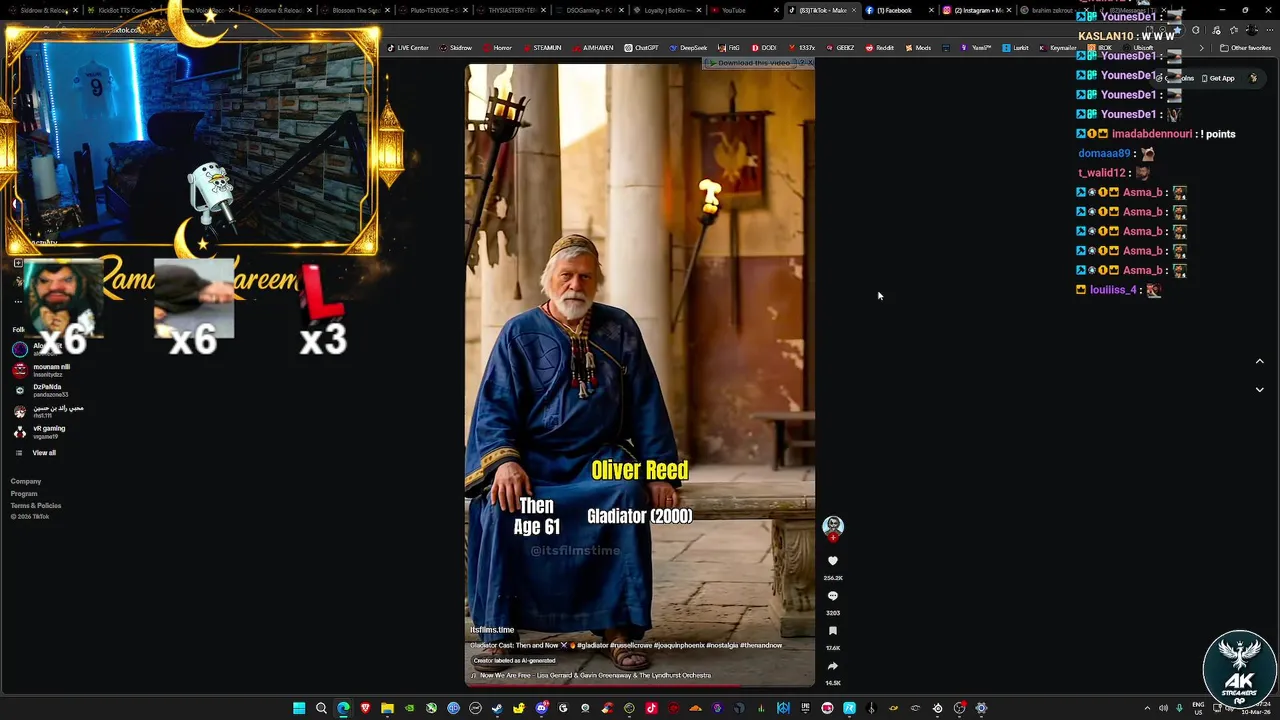Screen dimensions: 1280x720
Task: Open the STEAMUN bookmark
Action: pyautogui.click(x=541, y=48)
